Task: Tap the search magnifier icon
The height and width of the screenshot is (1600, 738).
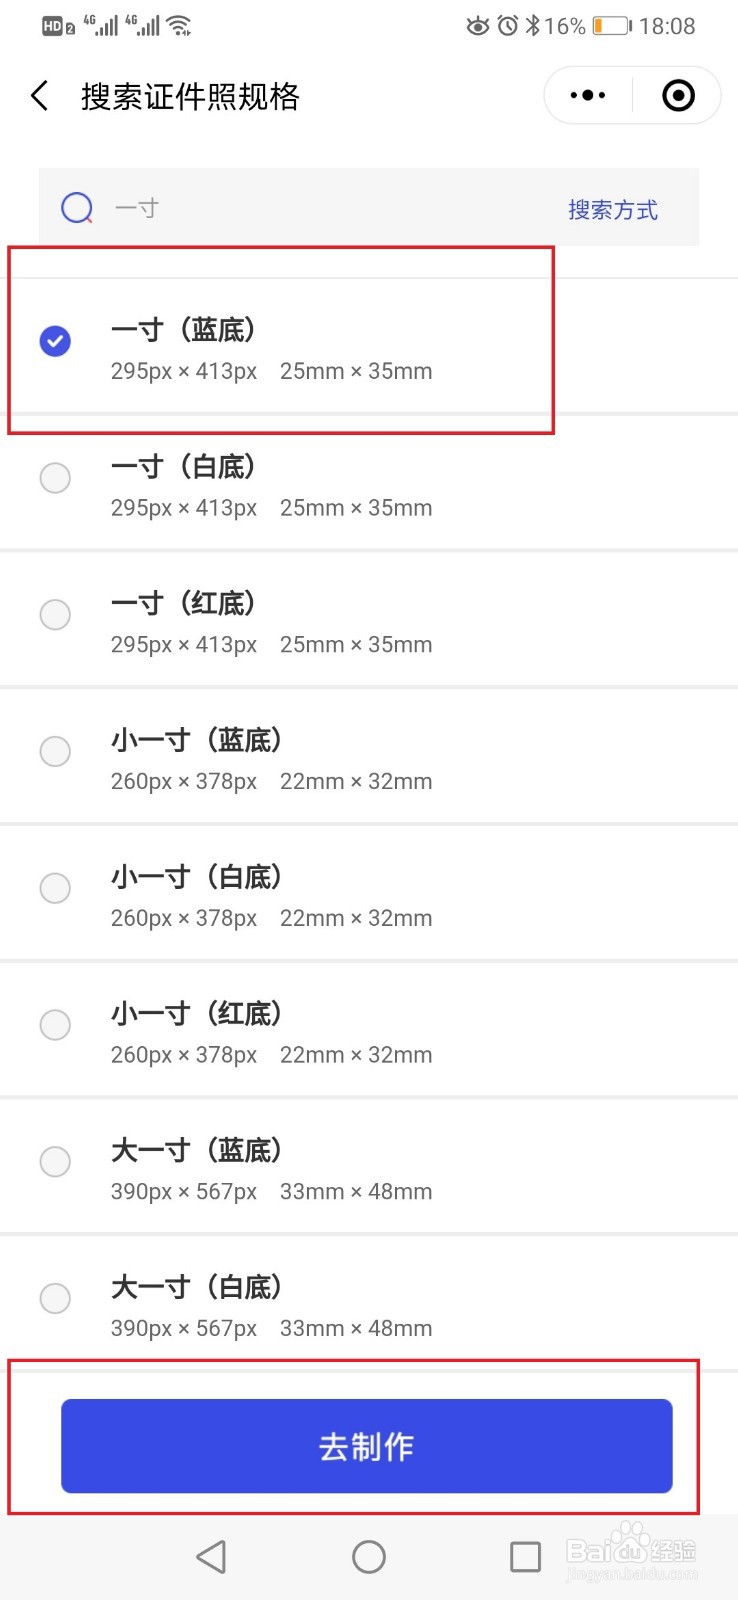Action: coord(77,208)
